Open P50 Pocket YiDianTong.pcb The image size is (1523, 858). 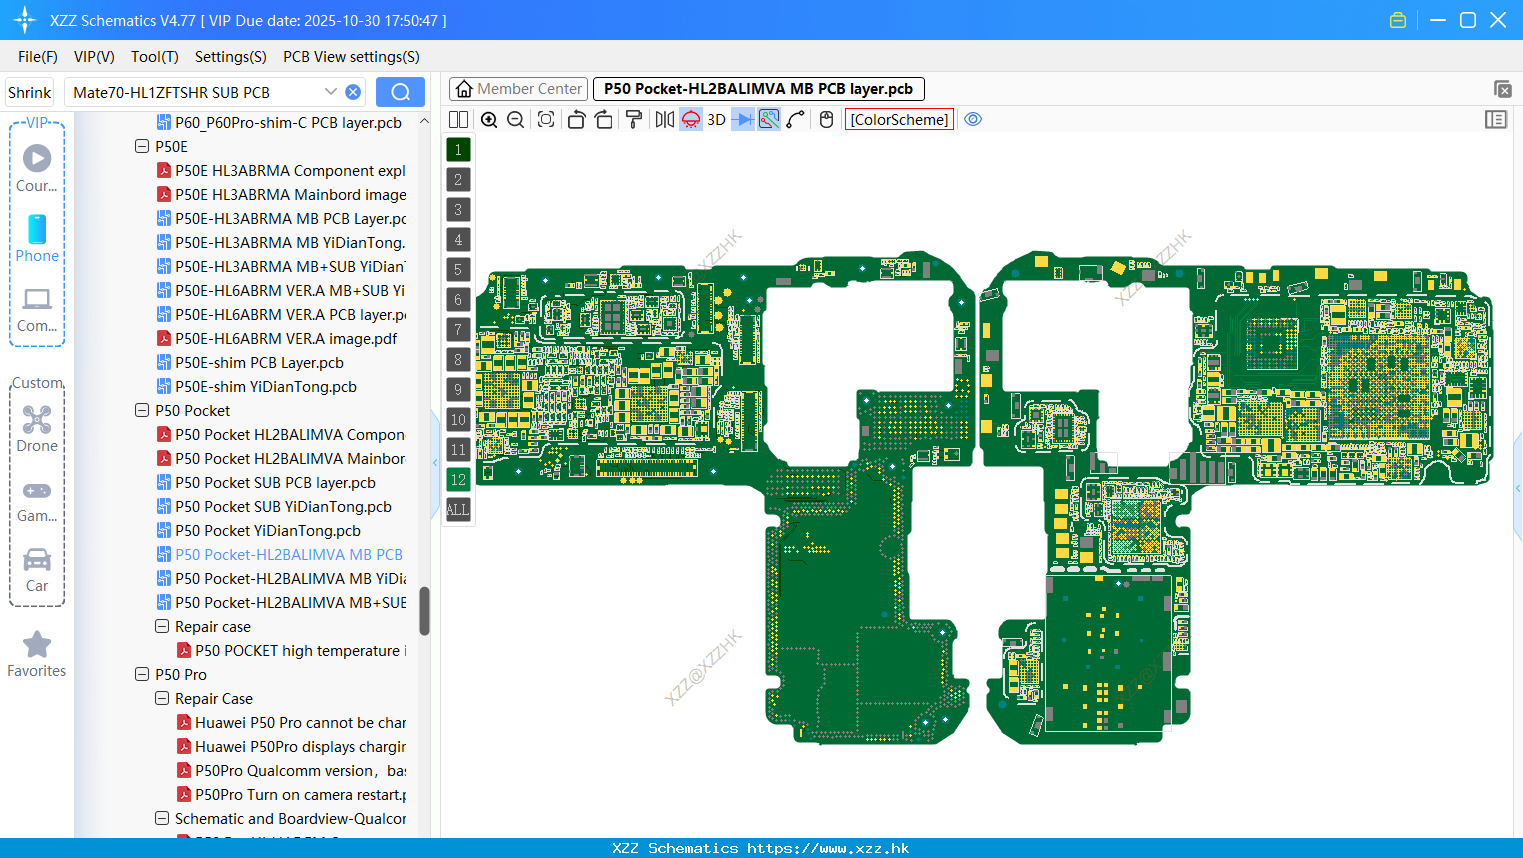tap(259, 530)
